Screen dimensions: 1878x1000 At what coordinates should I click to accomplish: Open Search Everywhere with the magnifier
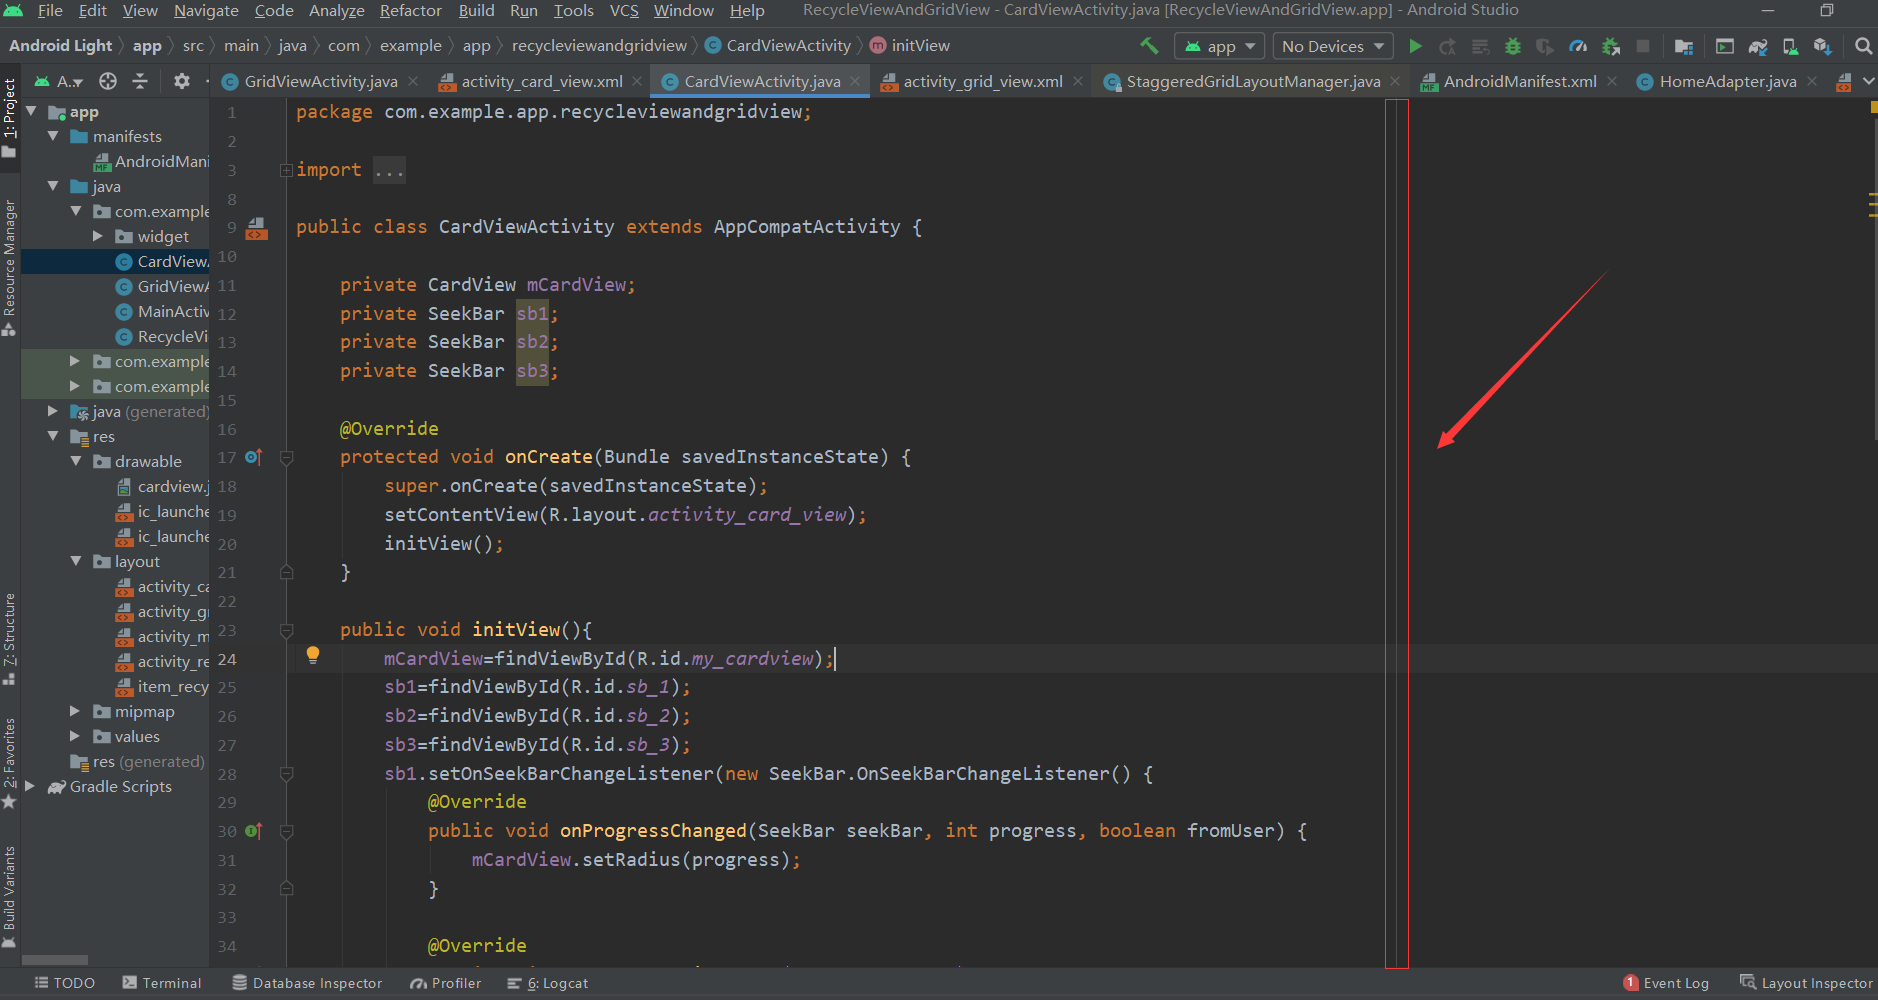1864,45
